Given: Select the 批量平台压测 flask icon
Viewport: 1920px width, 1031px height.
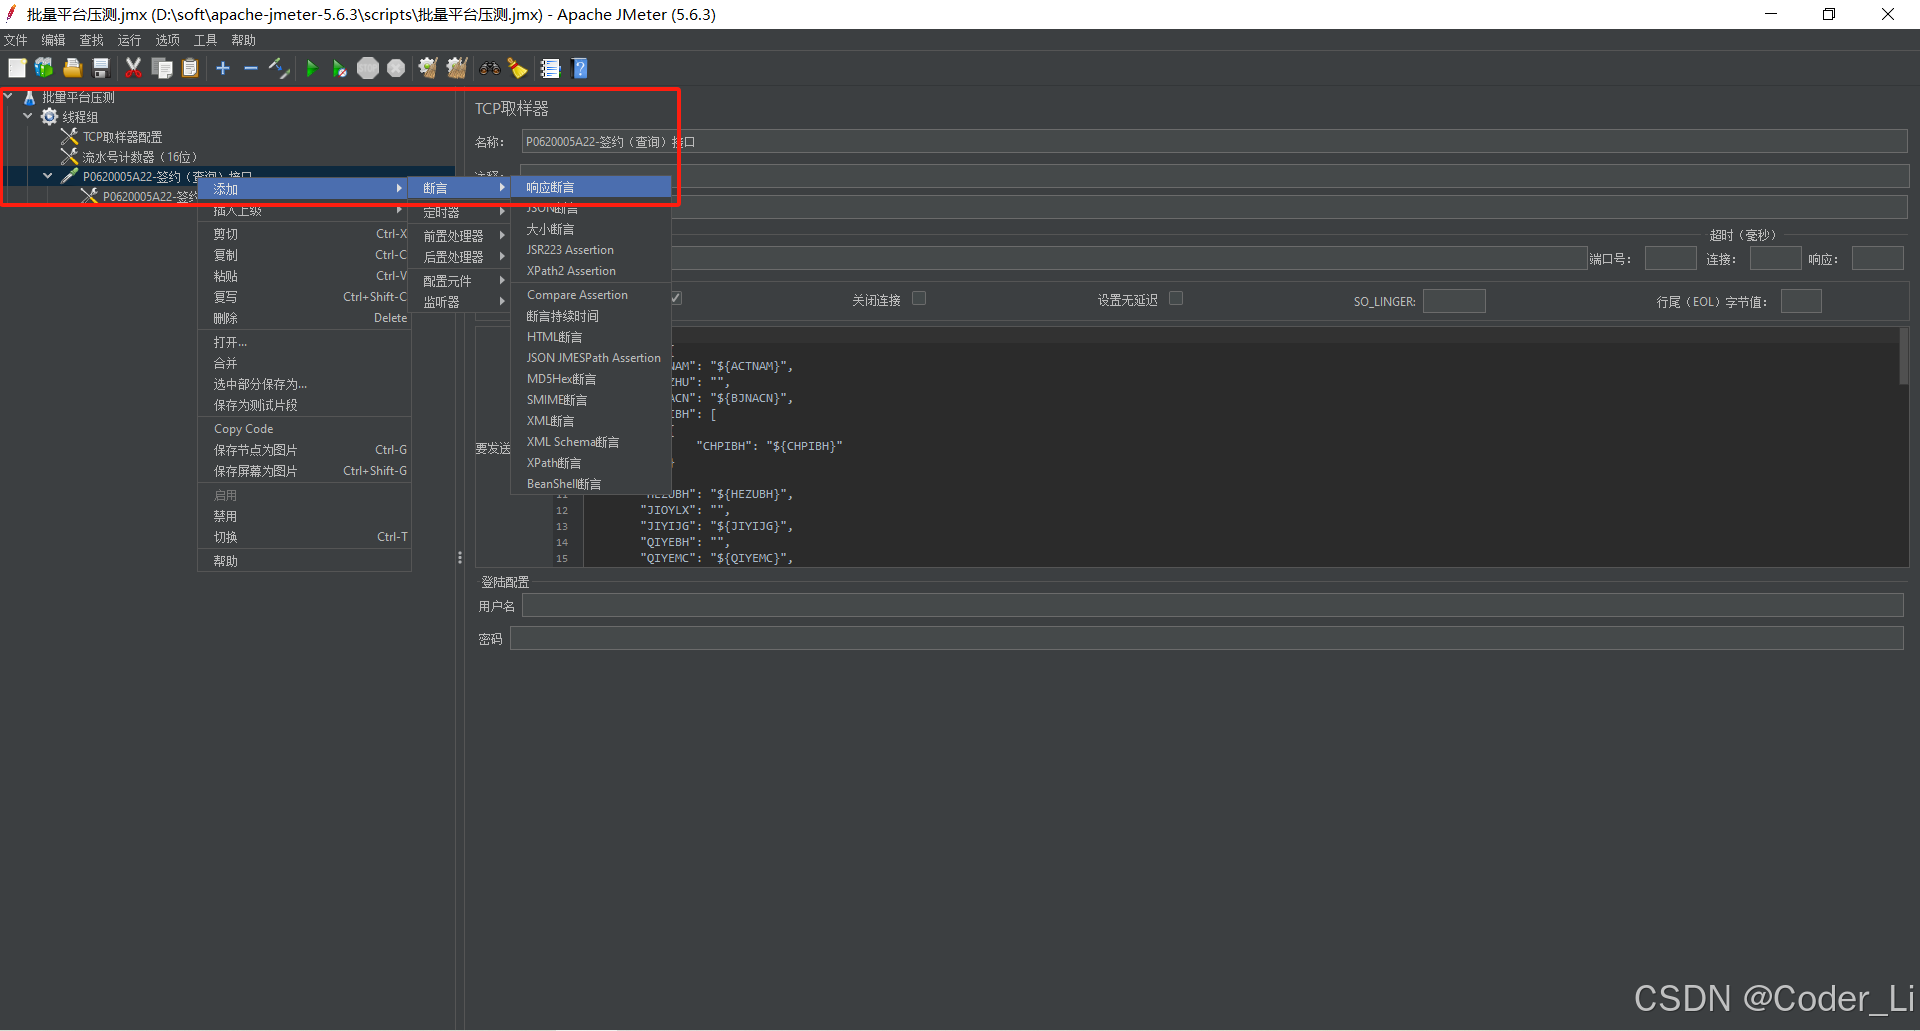Looking at the screenshot, I should point(29,97).
